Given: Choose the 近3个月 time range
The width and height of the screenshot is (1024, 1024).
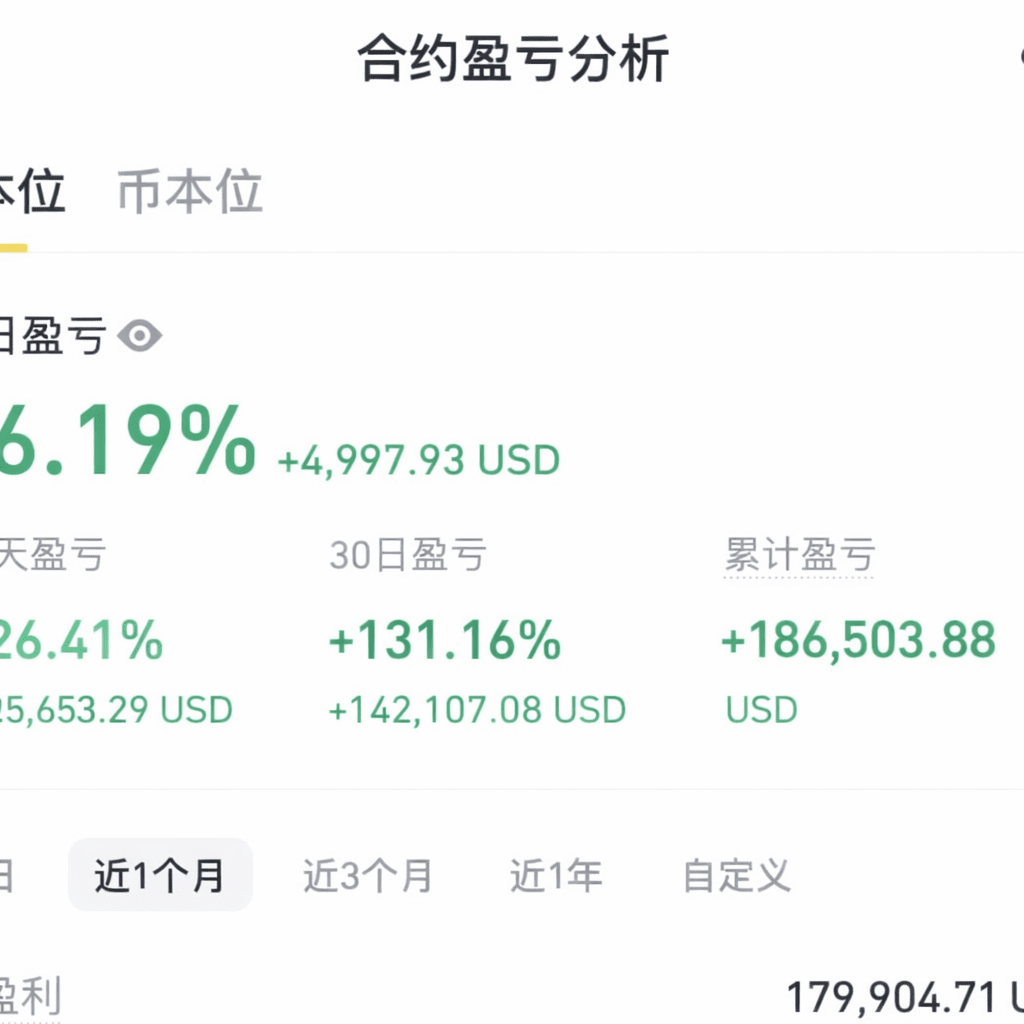Looking at the screenshot, I should tap(367, 876).
